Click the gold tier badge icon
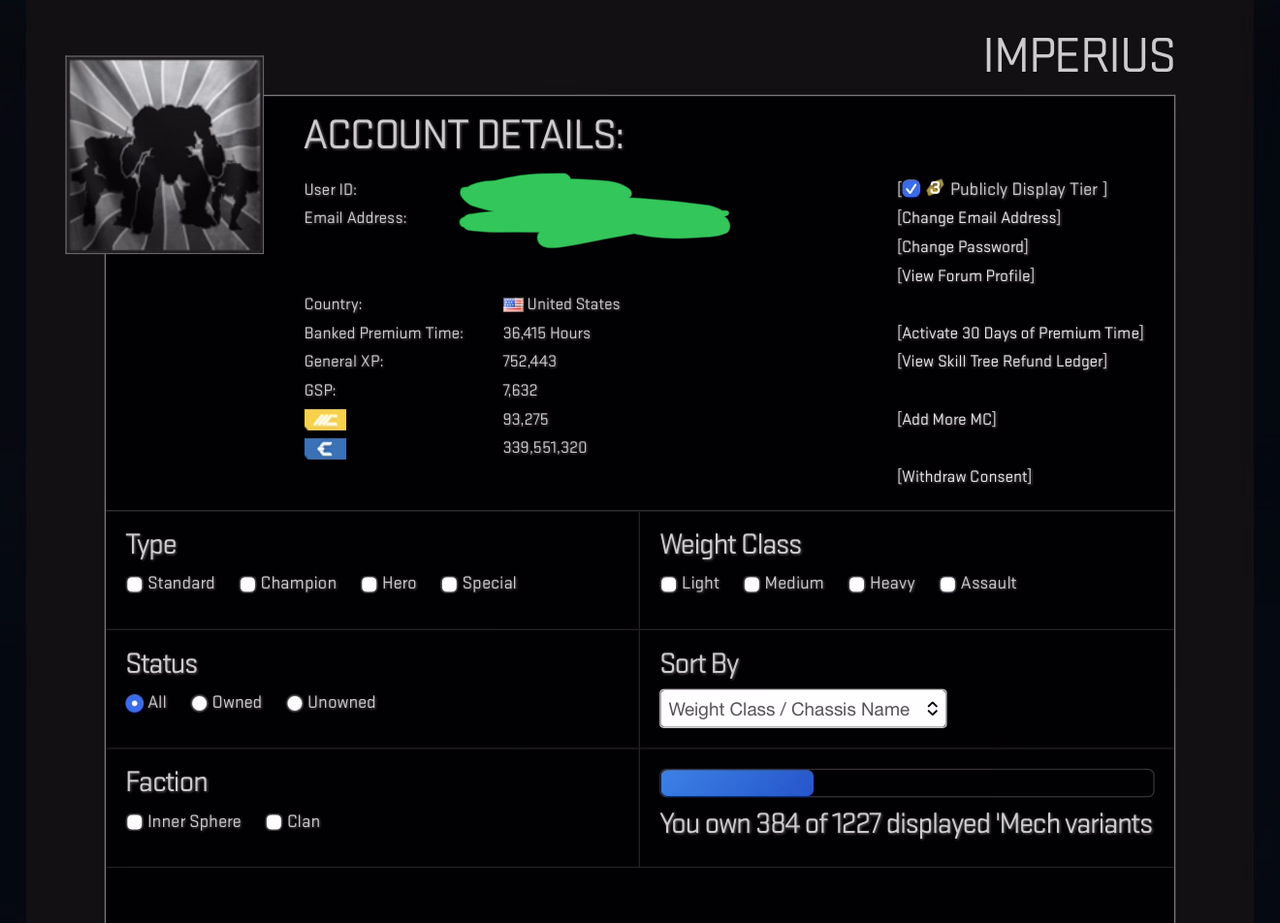The image size is (1280, 923). [935, 188]
